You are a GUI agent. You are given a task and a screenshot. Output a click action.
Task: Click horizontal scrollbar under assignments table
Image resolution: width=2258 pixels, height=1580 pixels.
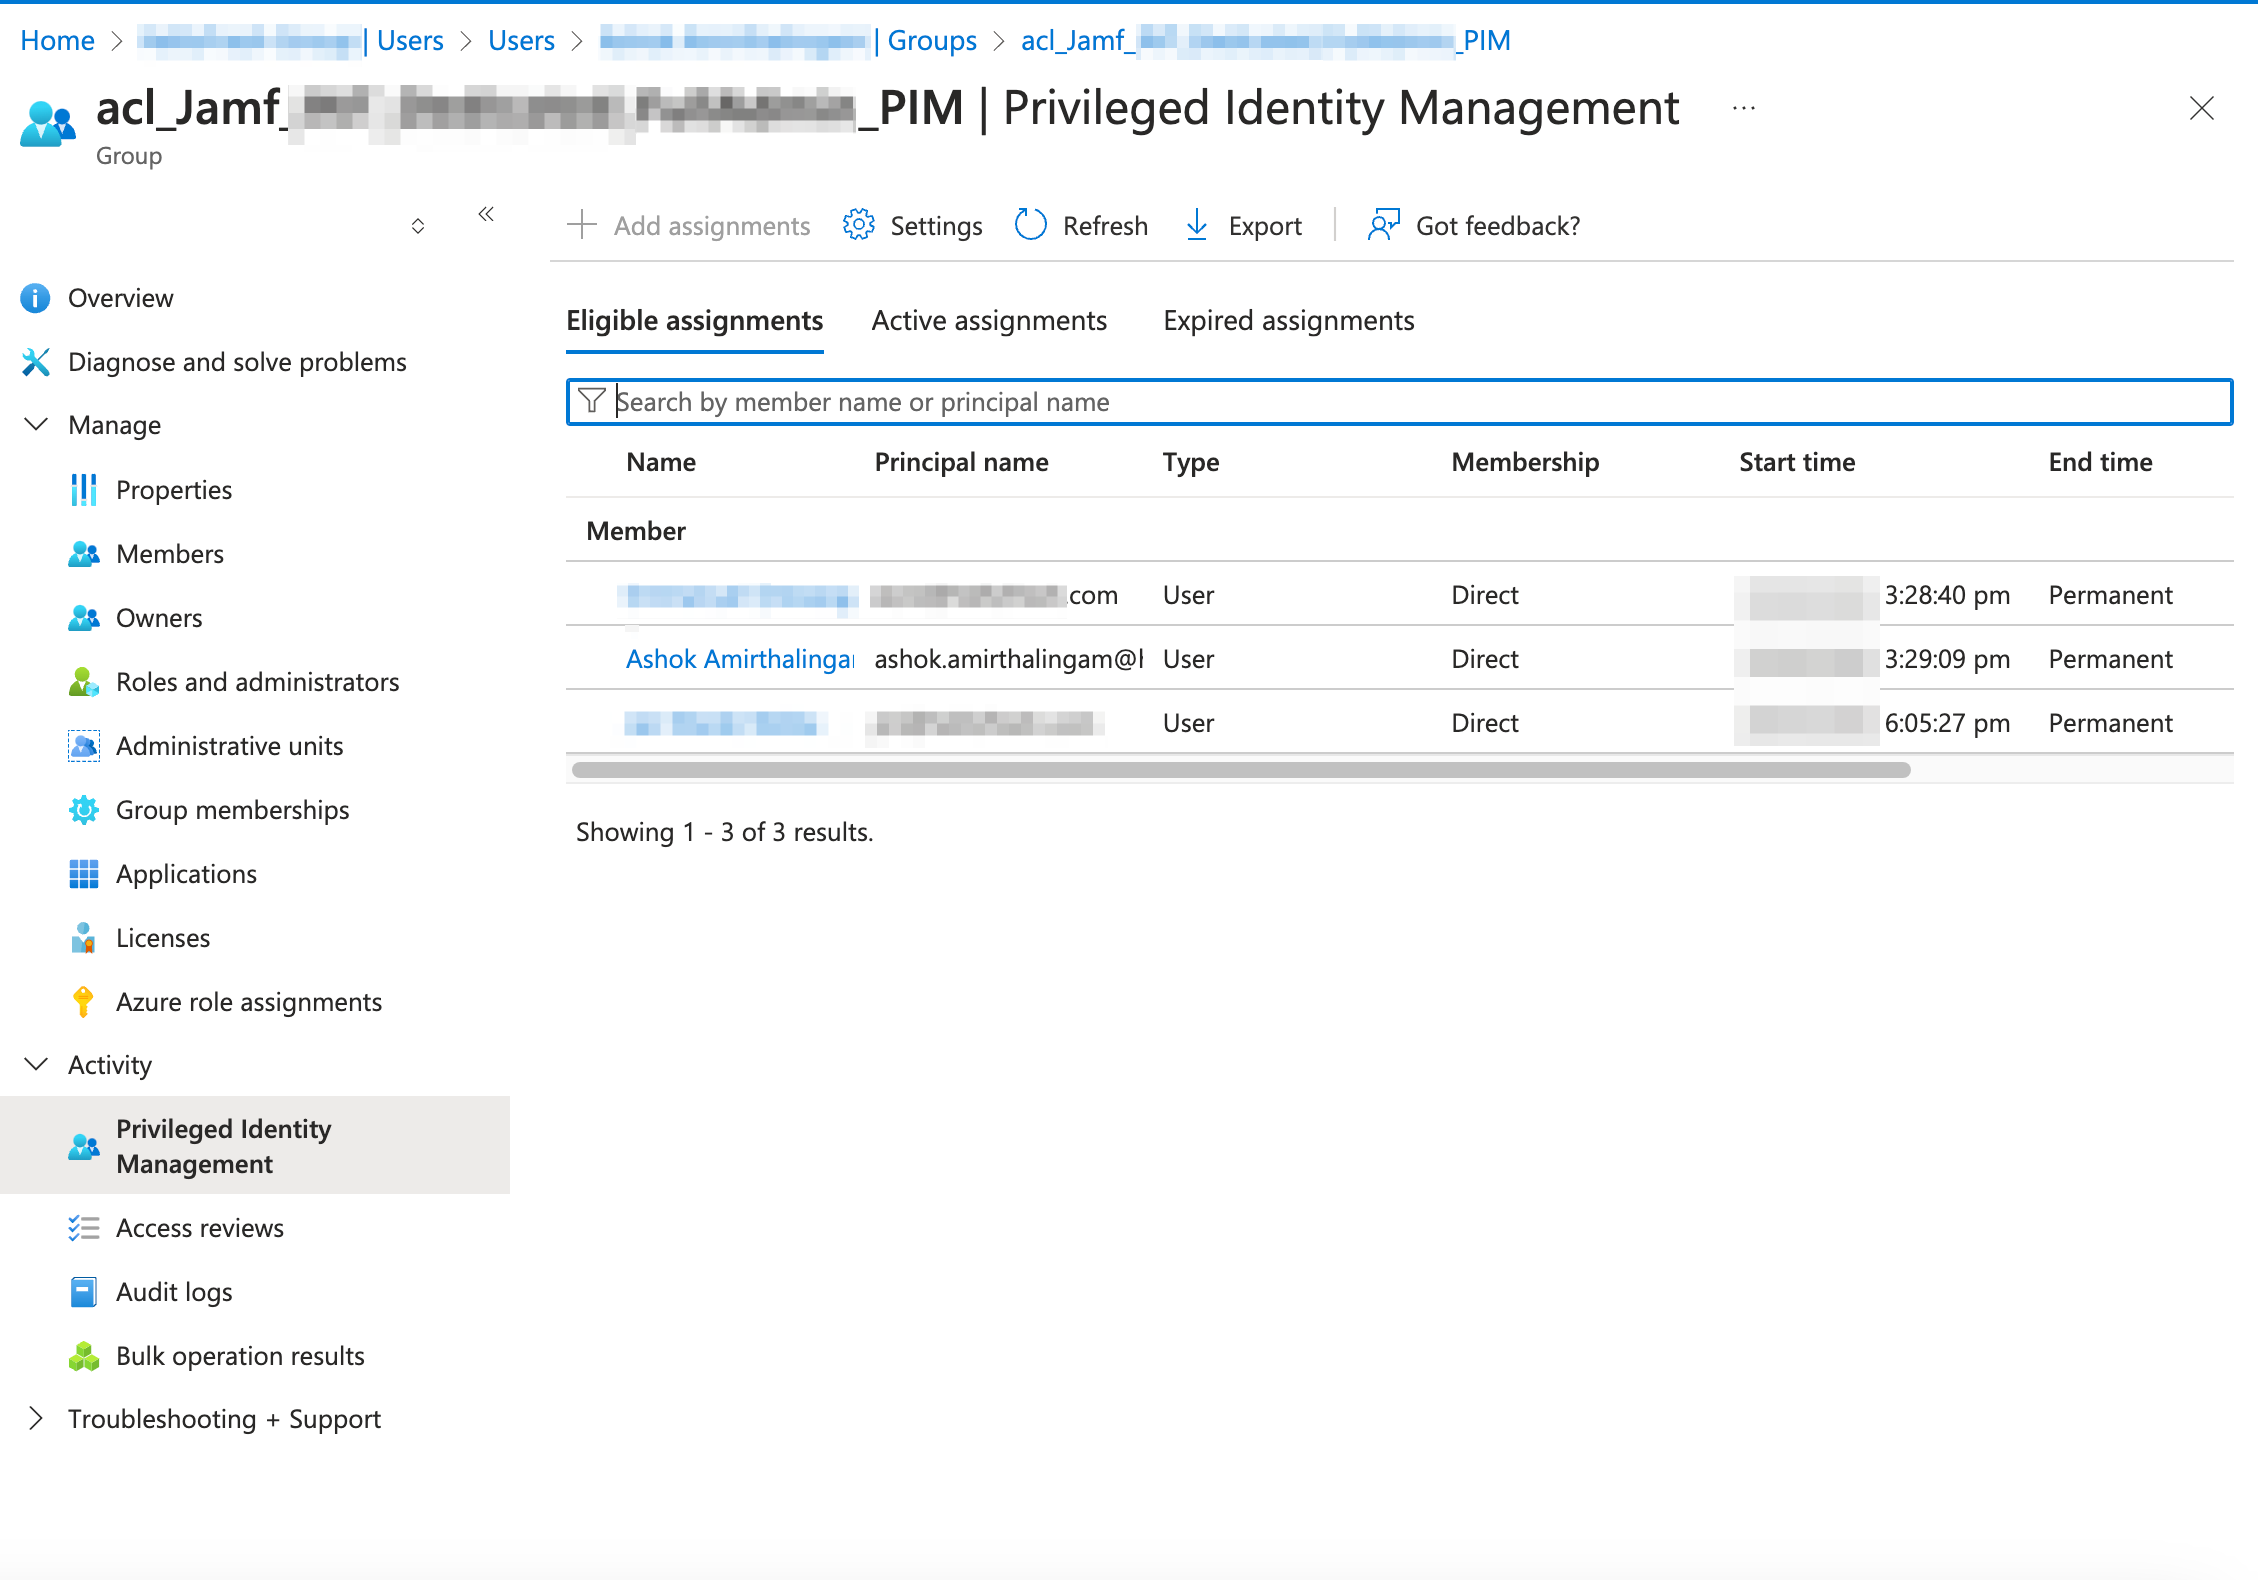click(1240, 769)
